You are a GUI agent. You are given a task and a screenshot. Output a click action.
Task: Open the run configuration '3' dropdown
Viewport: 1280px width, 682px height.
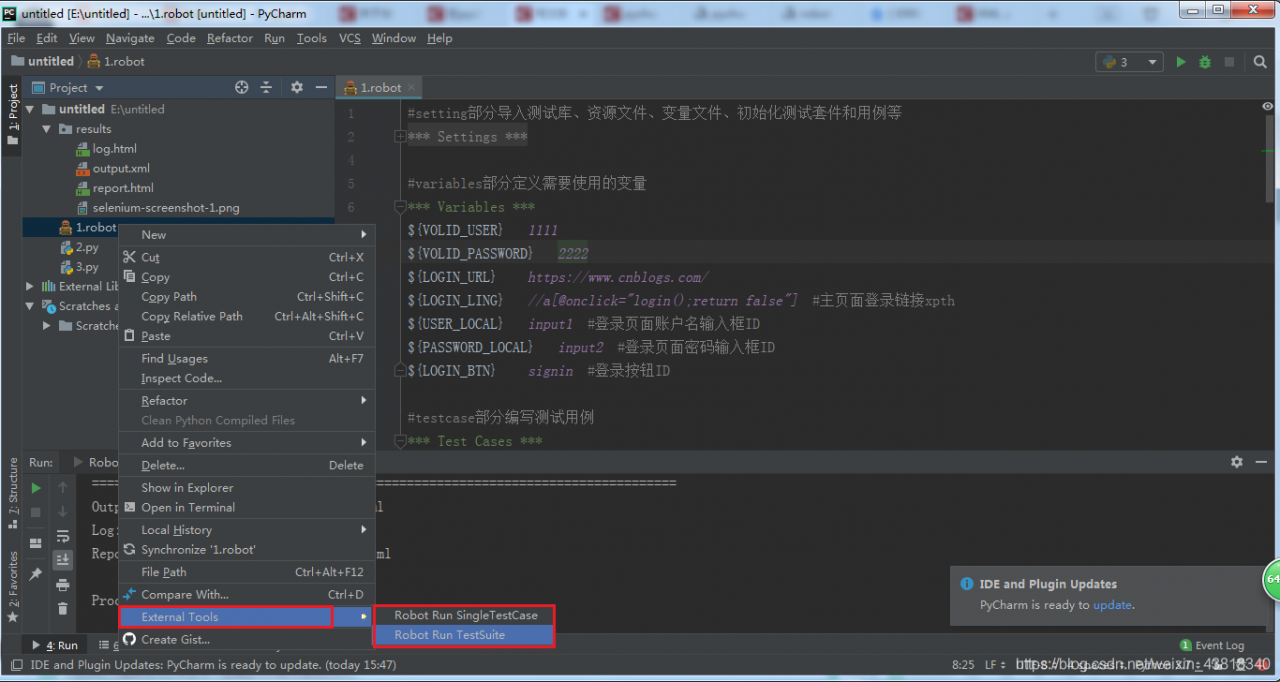coord(1130,62)
